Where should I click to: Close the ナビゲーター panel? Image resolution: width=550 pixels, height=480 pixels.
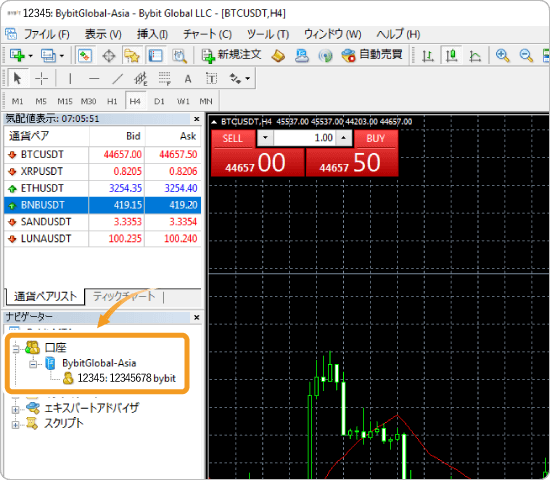[x=197, y=318]
